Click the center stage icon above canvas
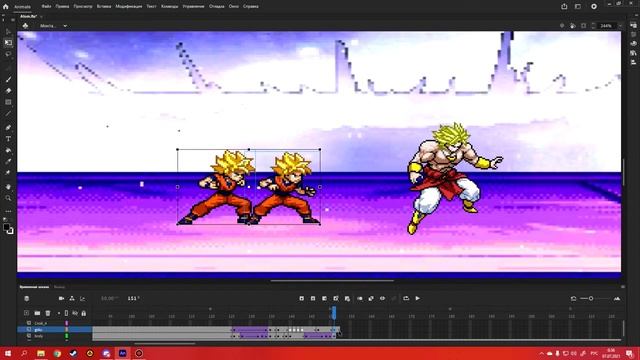 click(x=562, y=26)
